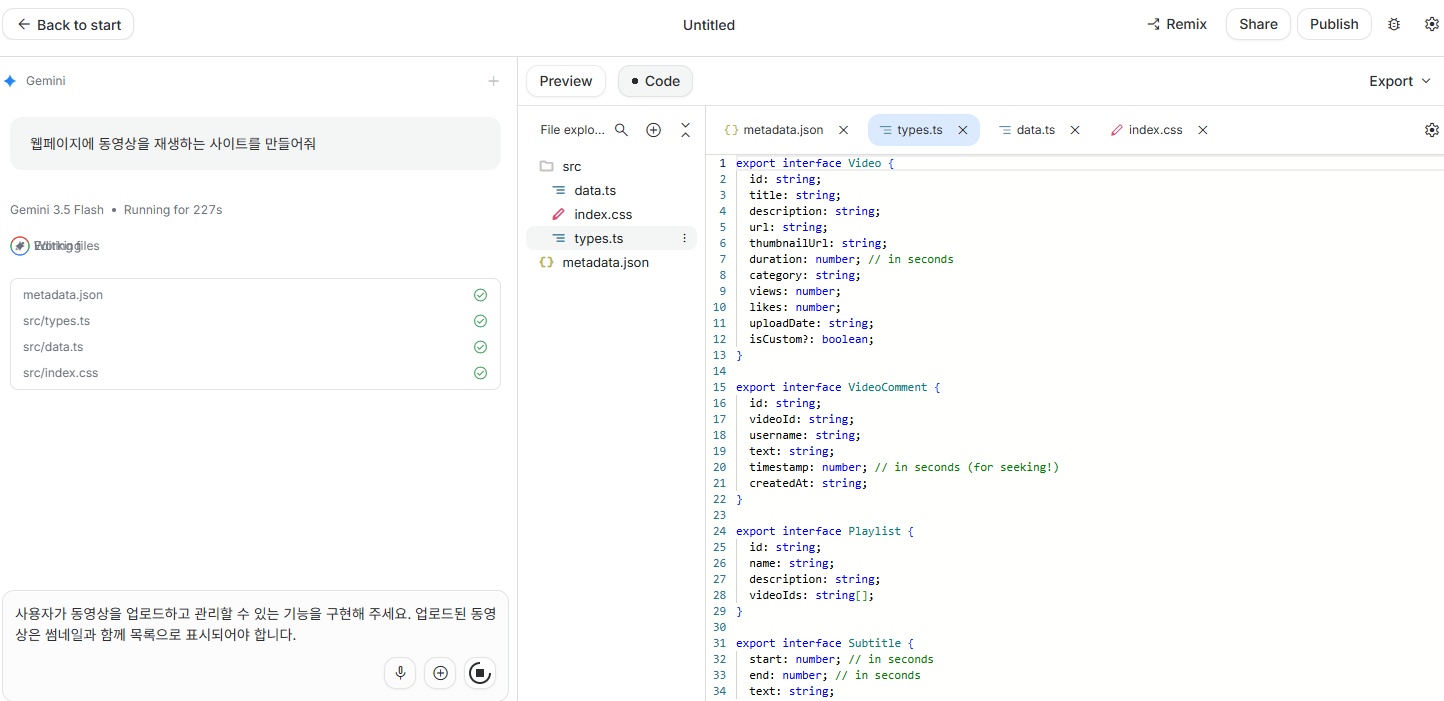
Task: Click the metadata.json entry in the chat list
Action: (x=63, y=295)
